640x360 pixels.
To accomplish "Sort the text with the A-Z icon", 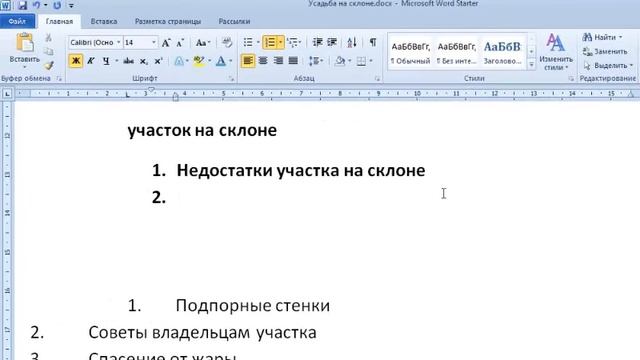I will [x=351, y=42].
